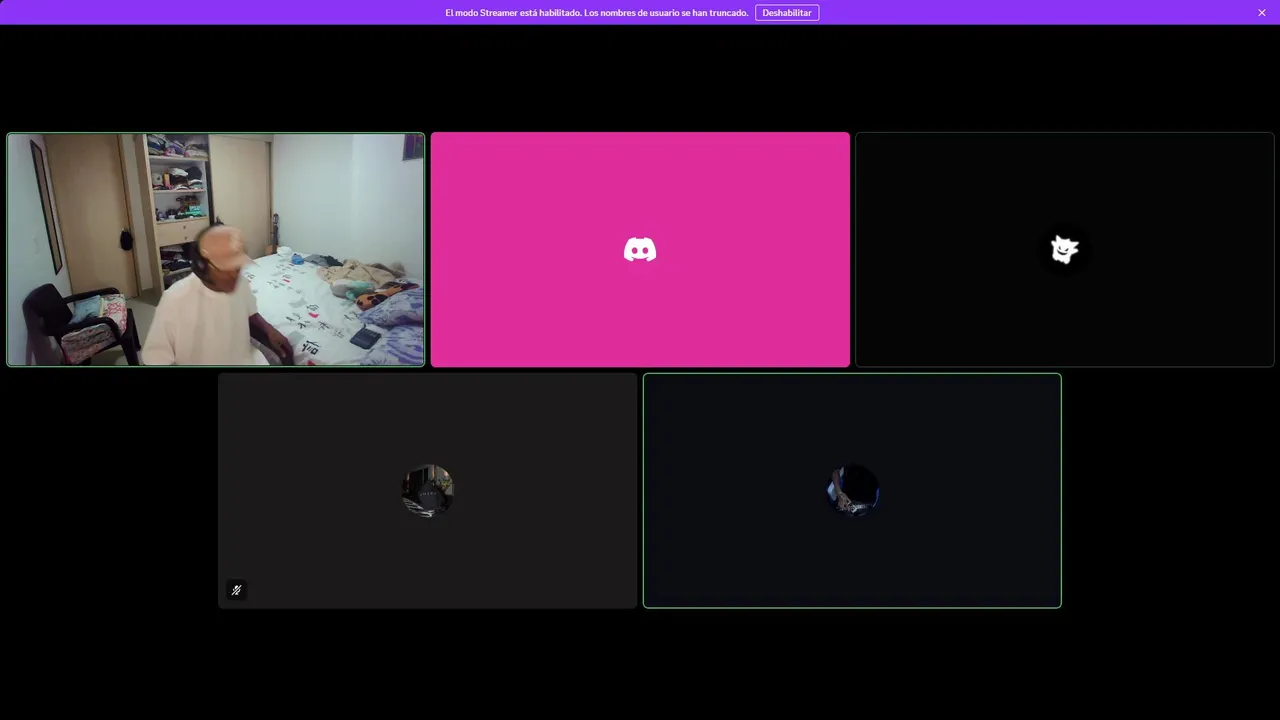1280x720 pixels.
Task: Click the white creature avatar in the black tile
Action: (x=1065, y=249)
